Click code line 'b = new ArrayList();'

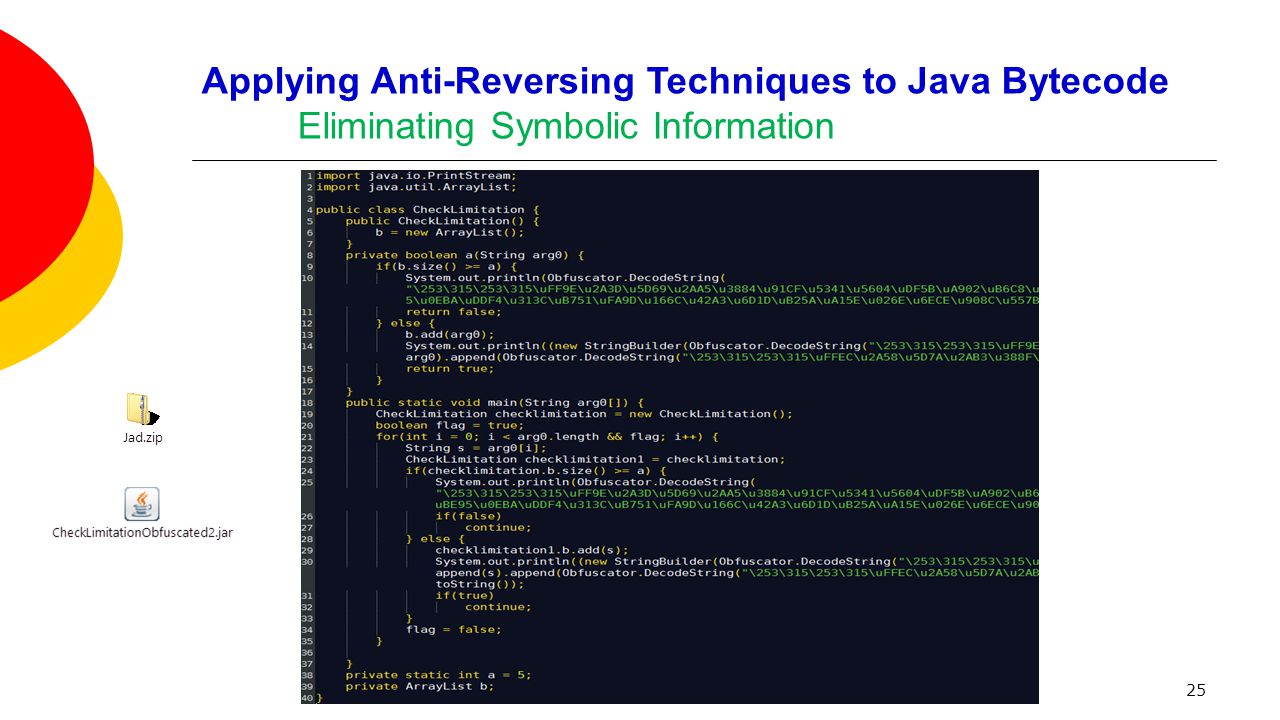coord(450,232)
